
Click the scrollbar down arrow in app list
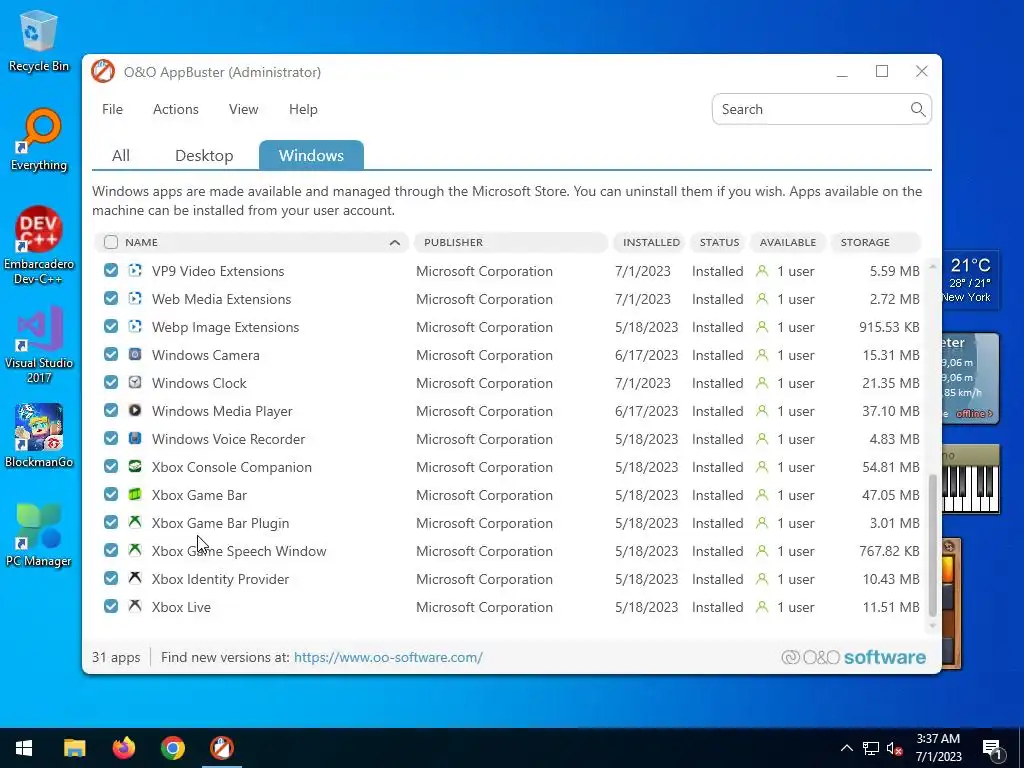(933, 626)
